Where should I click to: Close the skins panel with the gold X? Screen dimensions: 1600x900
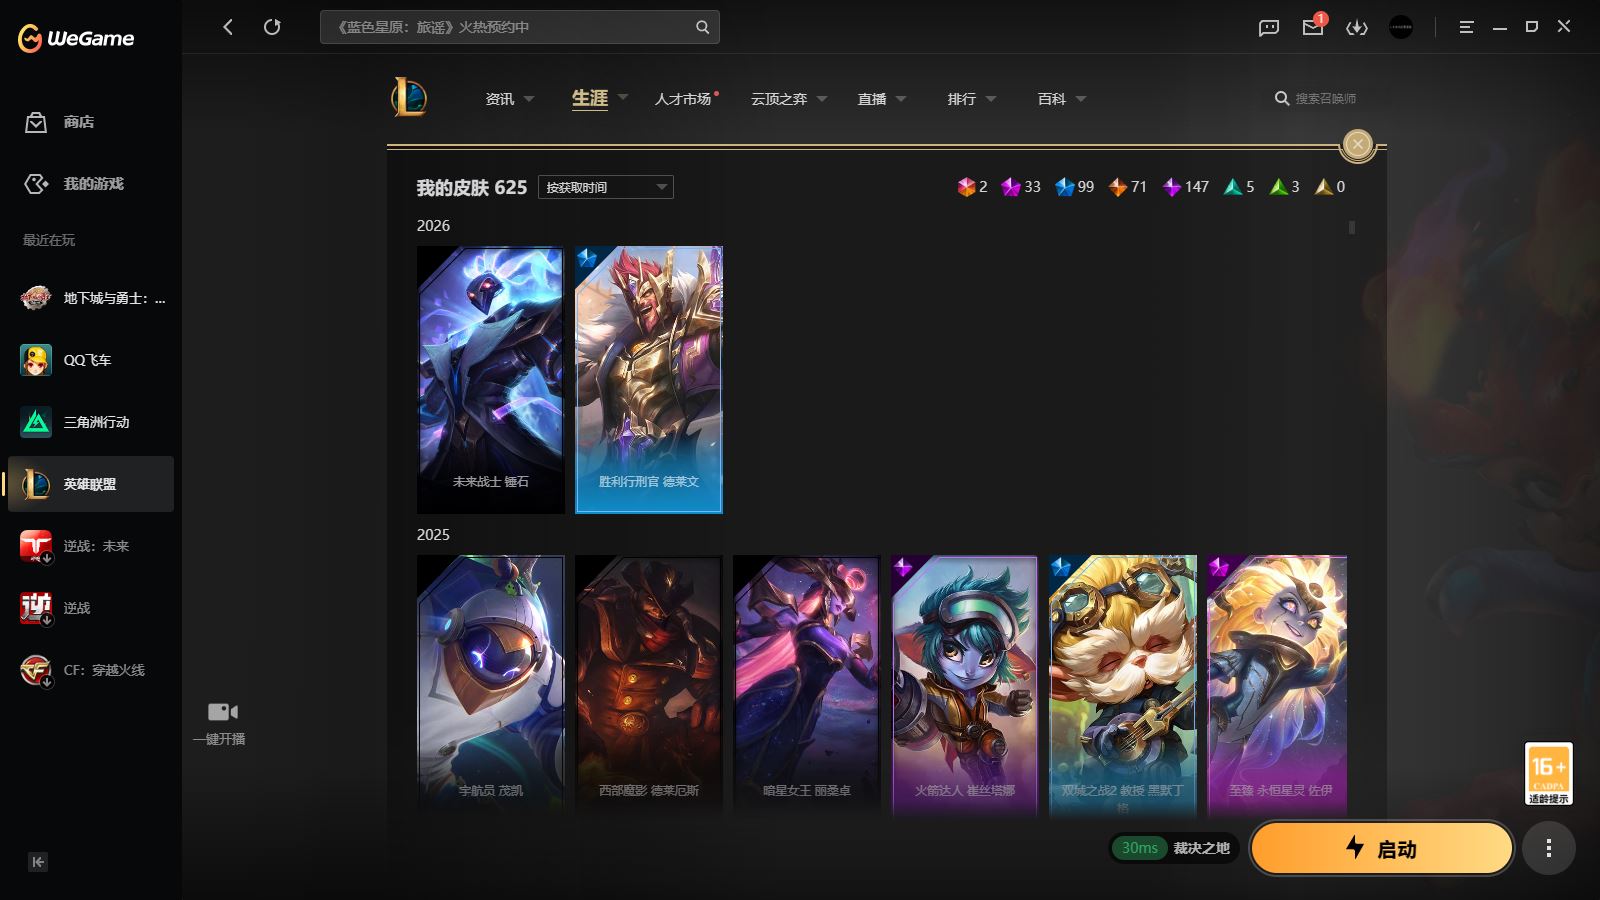[1358, 145]
